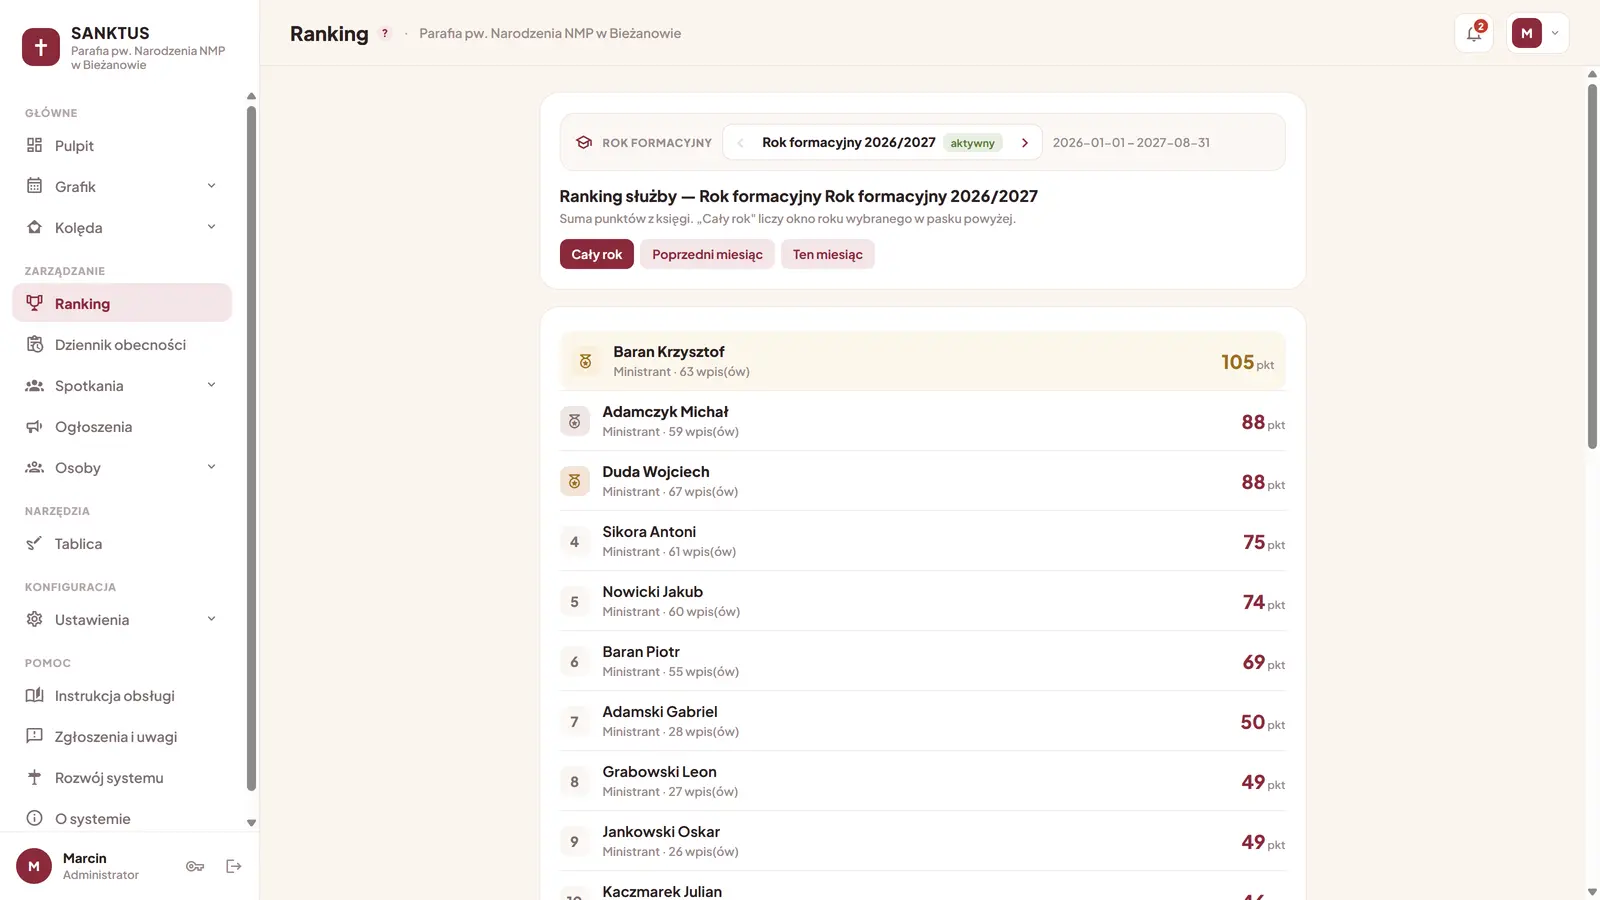This screenshot has width=1600, height=900.
Task: Click the Osoby people icon
Action: click(x=34, y=467)
